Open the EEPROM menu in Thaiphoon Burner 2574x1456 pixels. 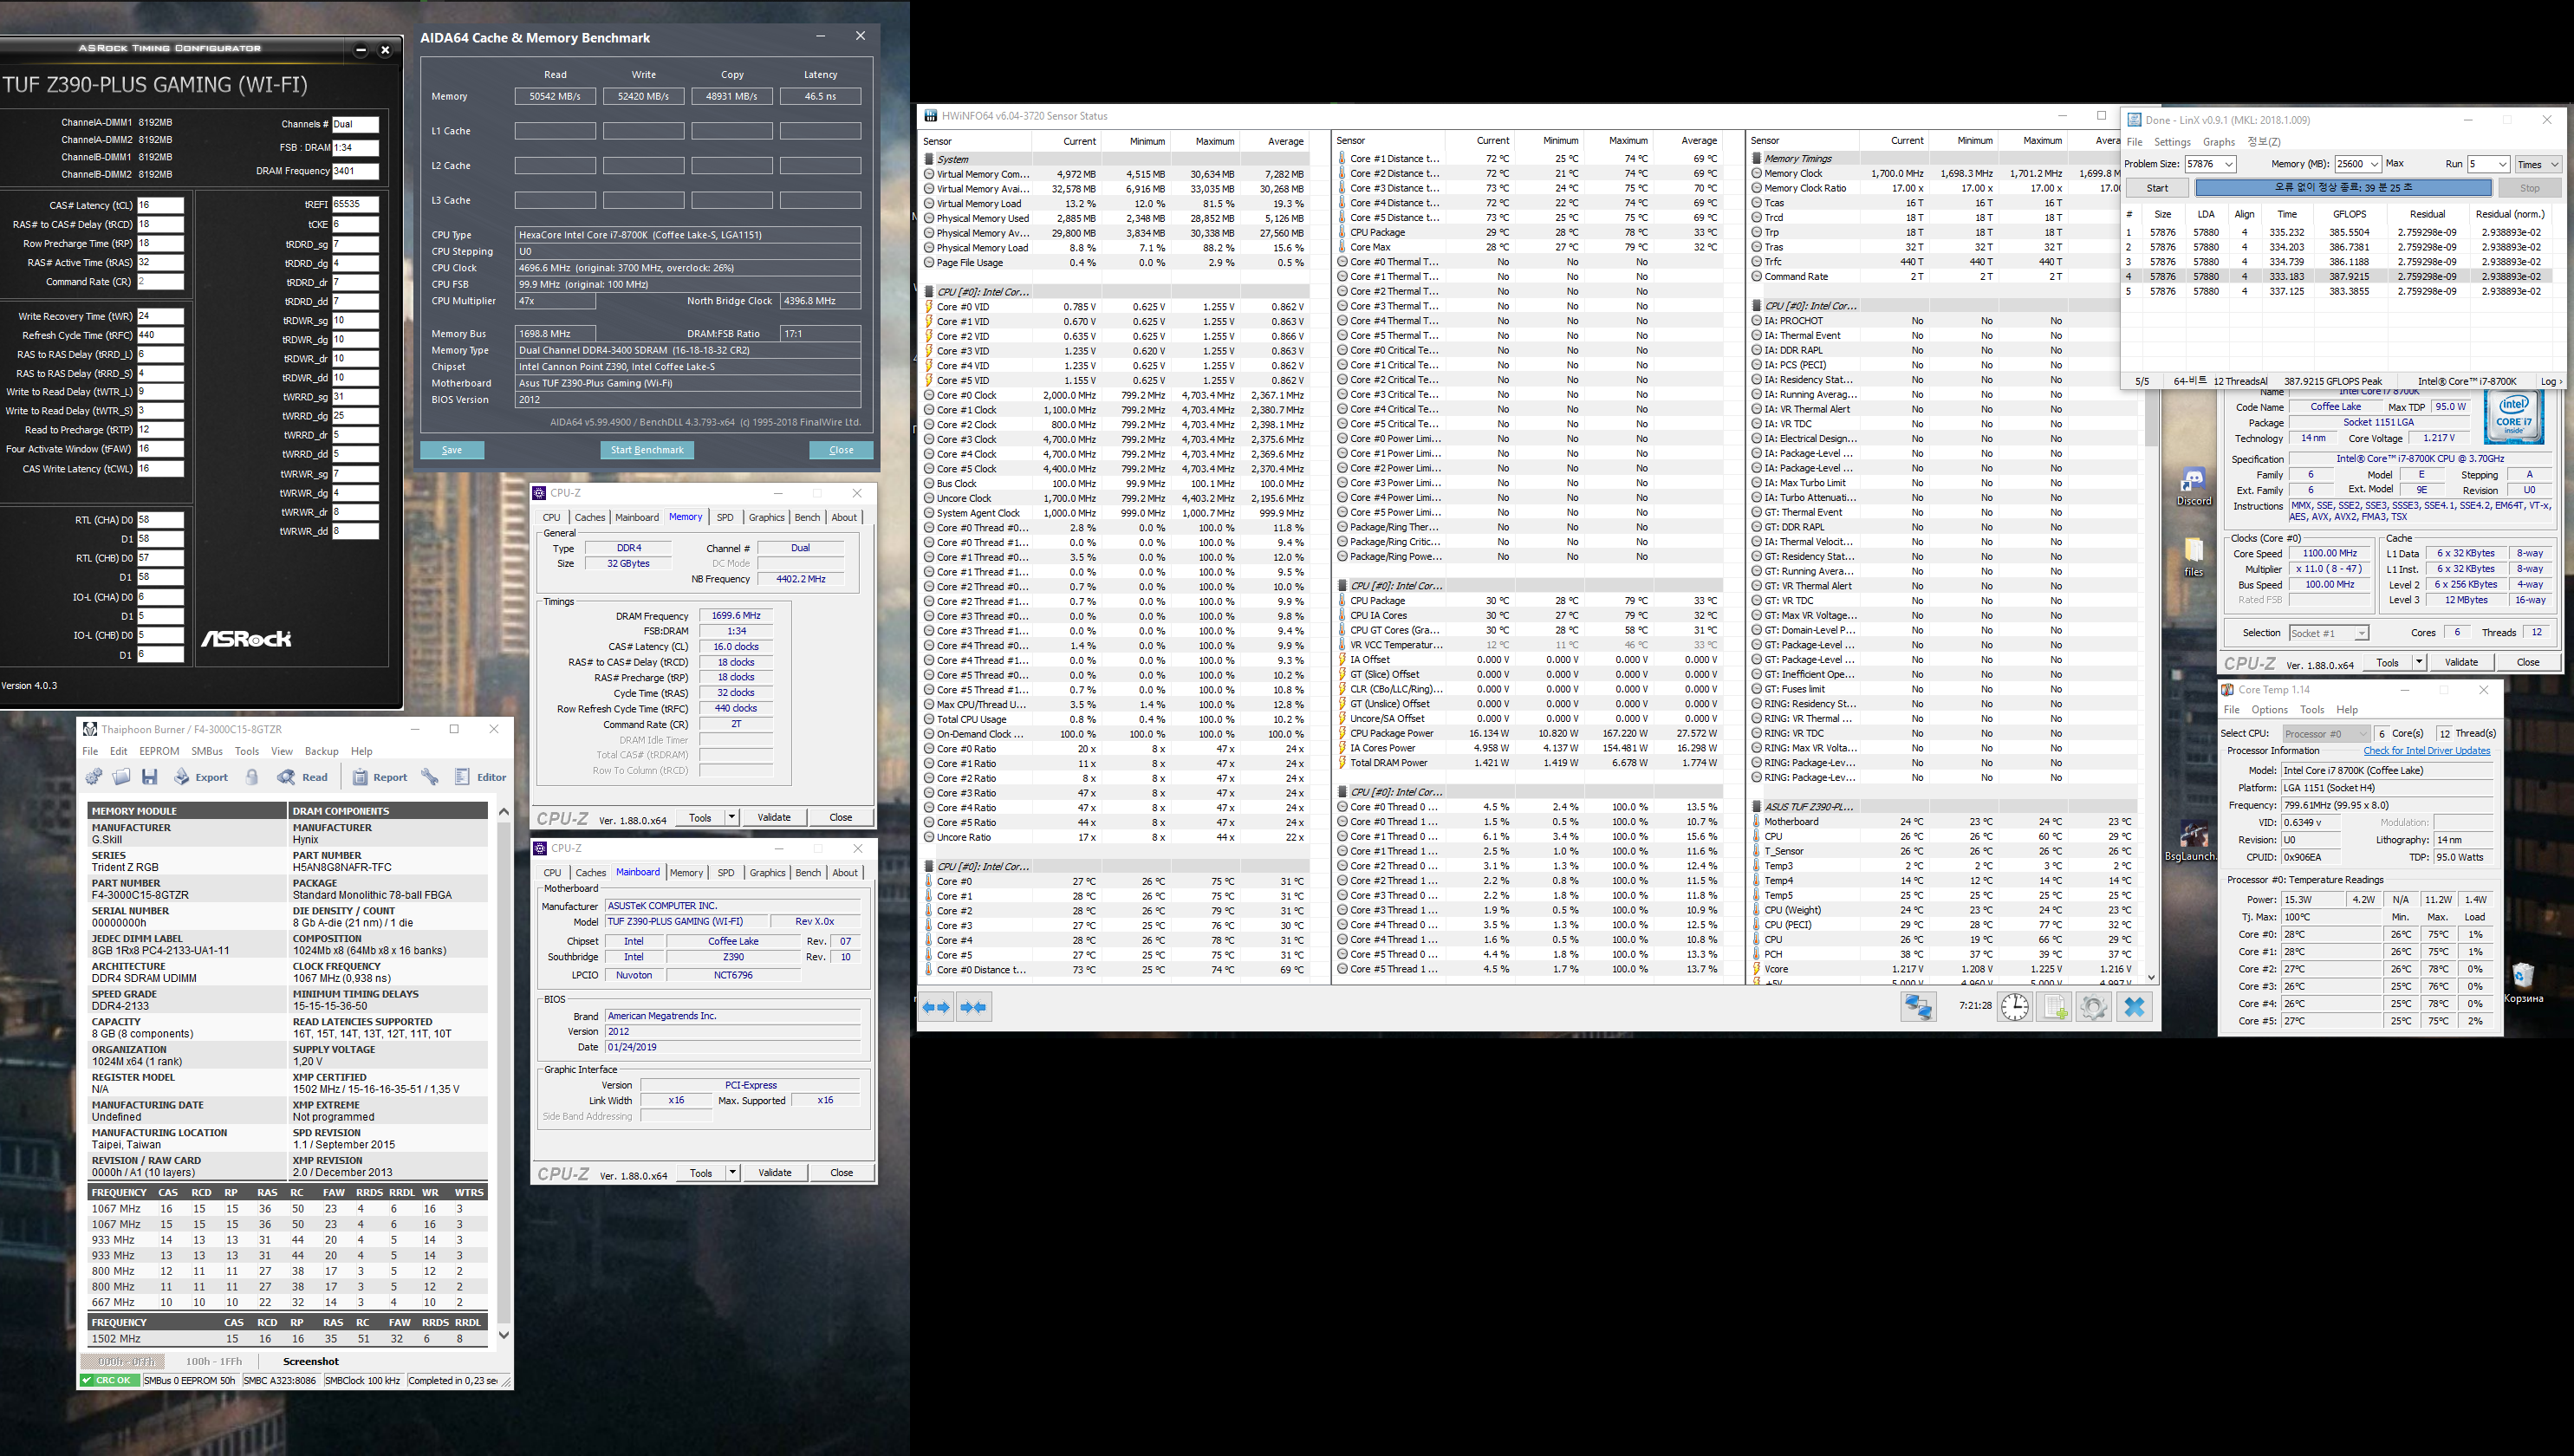pyautogui.click(x=159, y=751)
